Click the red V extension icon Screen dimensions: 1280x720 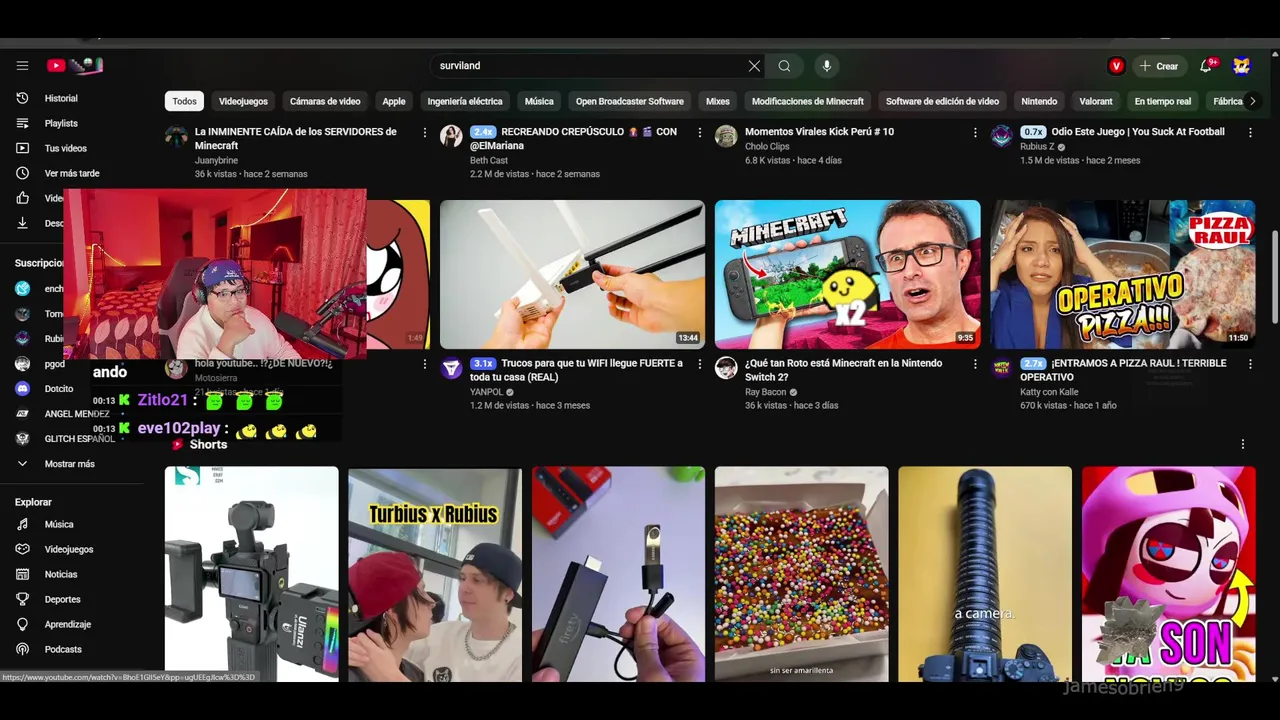pyautogui.click(x=1116, y=66)
